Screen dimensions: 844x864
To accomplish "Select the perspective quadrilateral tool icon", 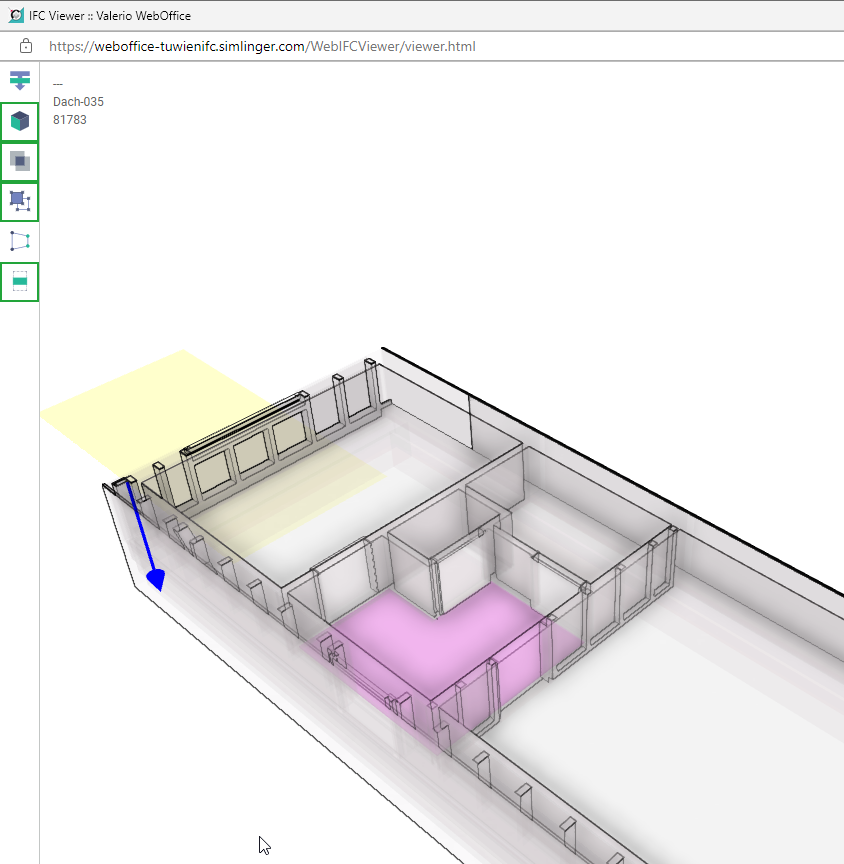I will tap(20, 241).
